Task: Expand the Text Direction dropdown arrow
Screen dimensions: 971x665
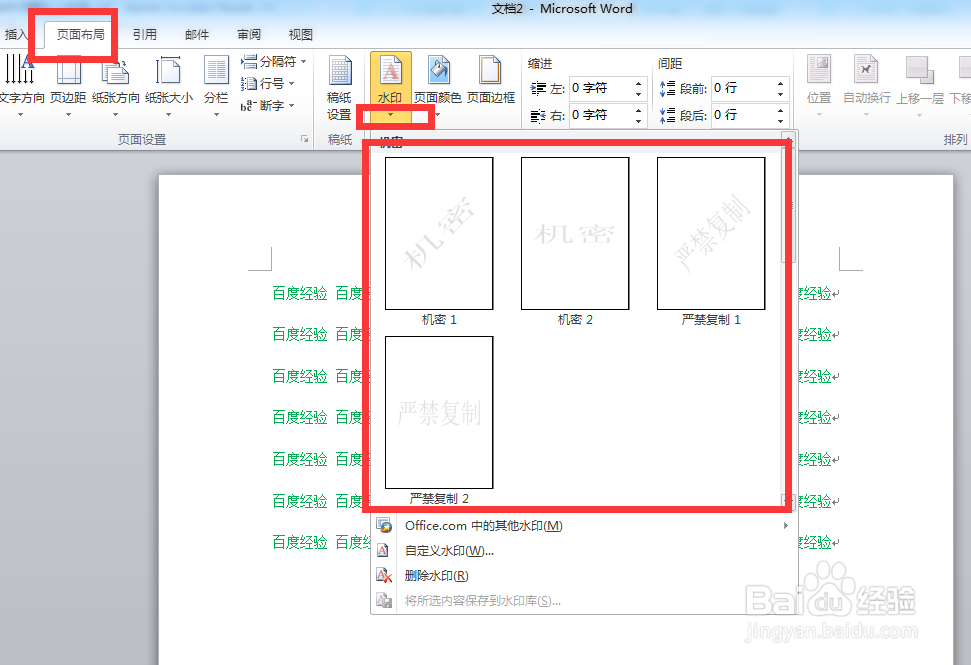Action: pyautogui.click(x=20, y=115)
